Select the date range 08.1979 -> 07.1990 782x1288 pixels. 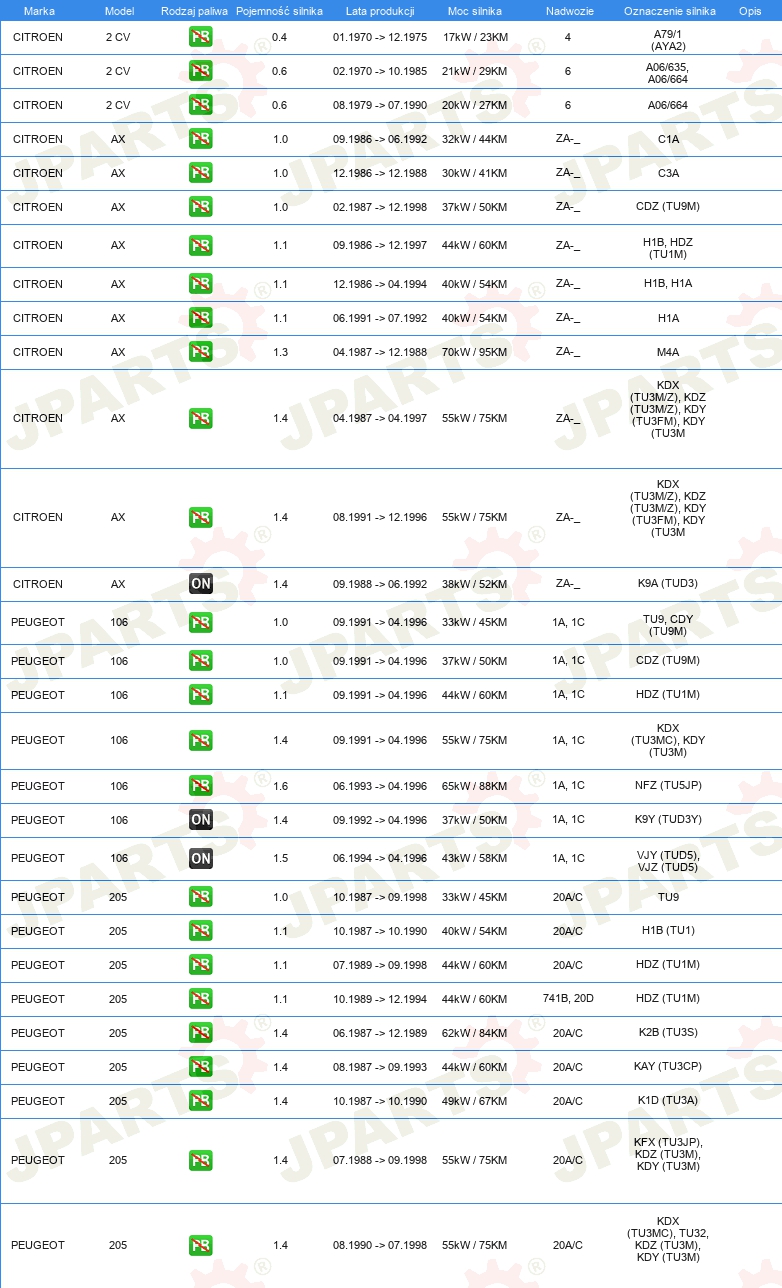click(380, 105)
